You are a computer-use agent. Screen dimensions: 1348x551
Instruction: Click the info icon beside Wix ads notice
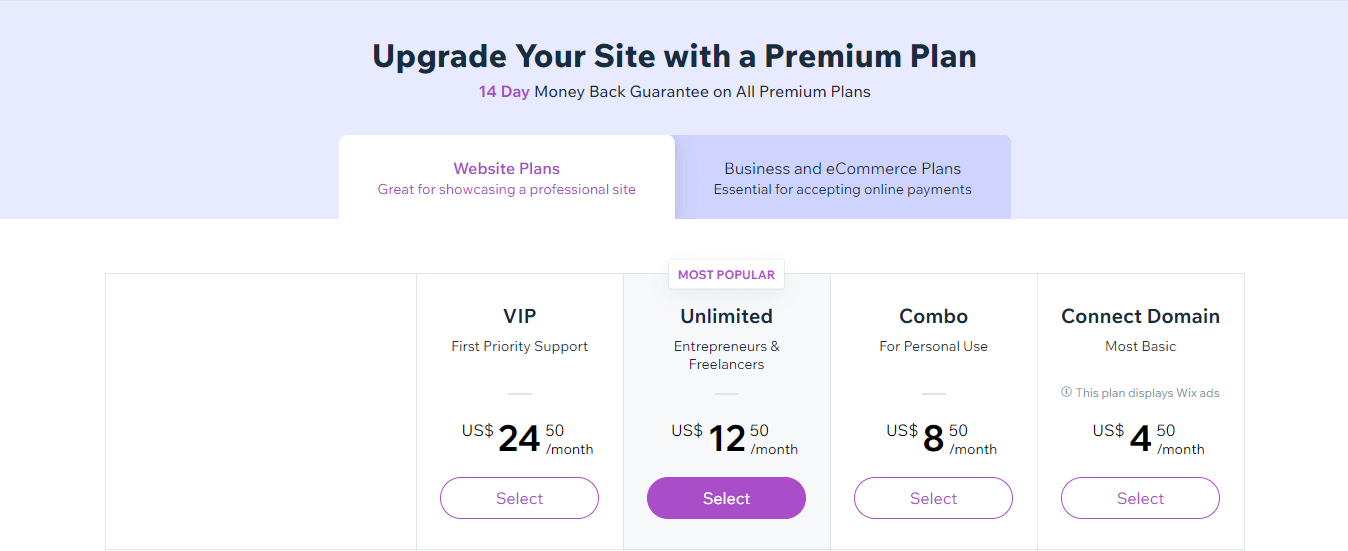pyautogui.click(x=1067, y=393)
